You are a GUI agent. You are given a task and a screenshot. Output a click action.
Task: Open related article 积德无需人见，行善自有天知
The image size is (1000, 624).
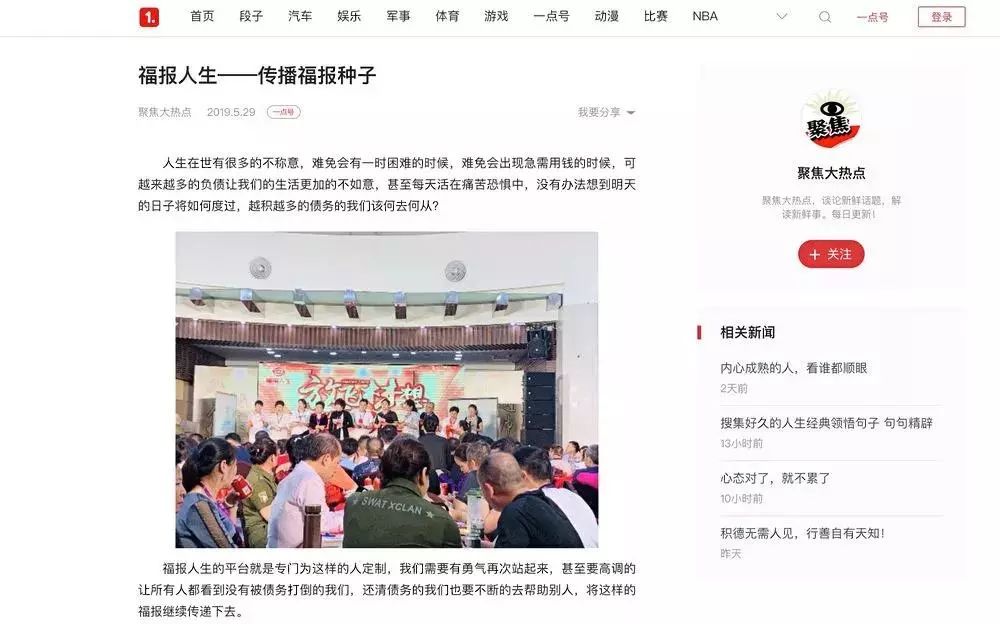coord(802,533)
